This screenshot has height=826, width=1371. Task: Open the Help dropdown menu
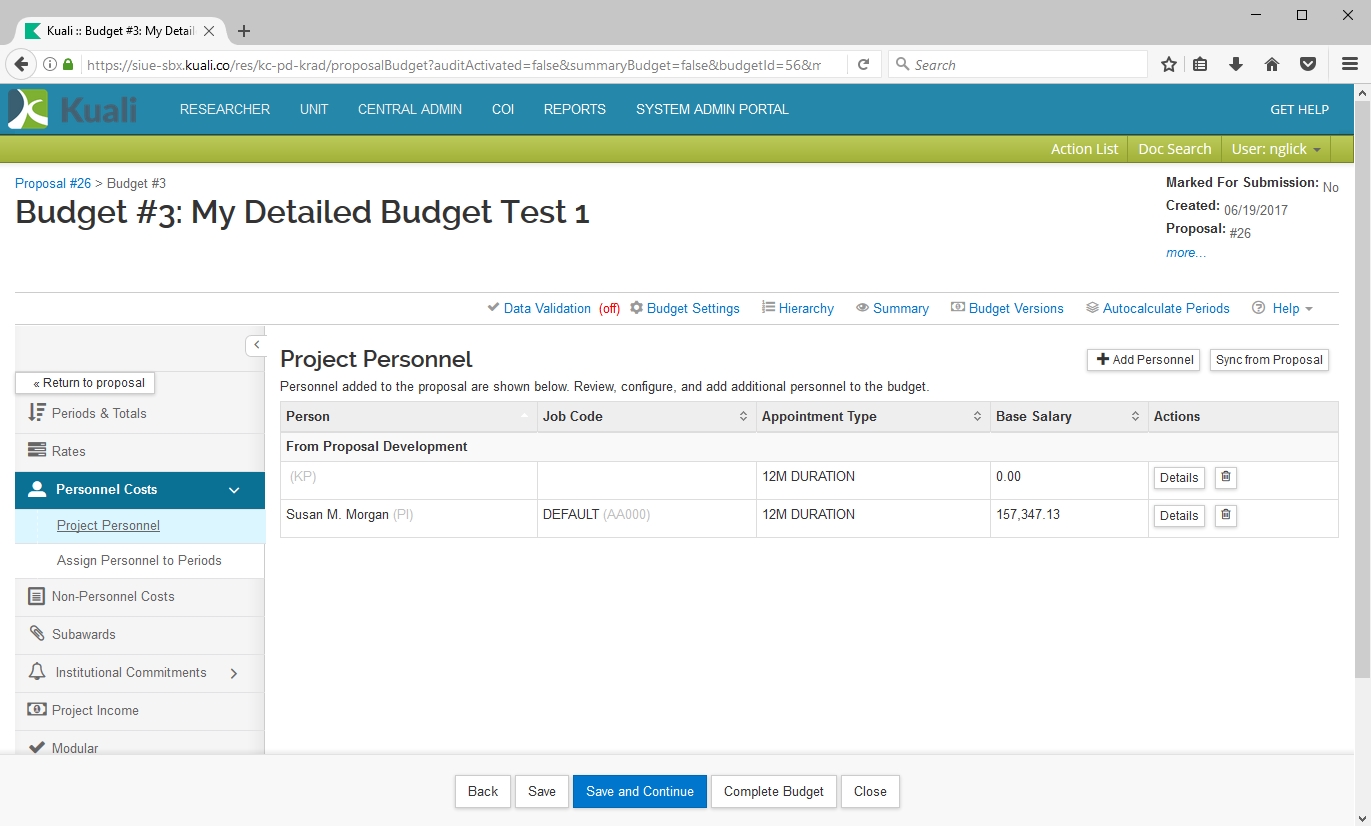click(1283, 309)
